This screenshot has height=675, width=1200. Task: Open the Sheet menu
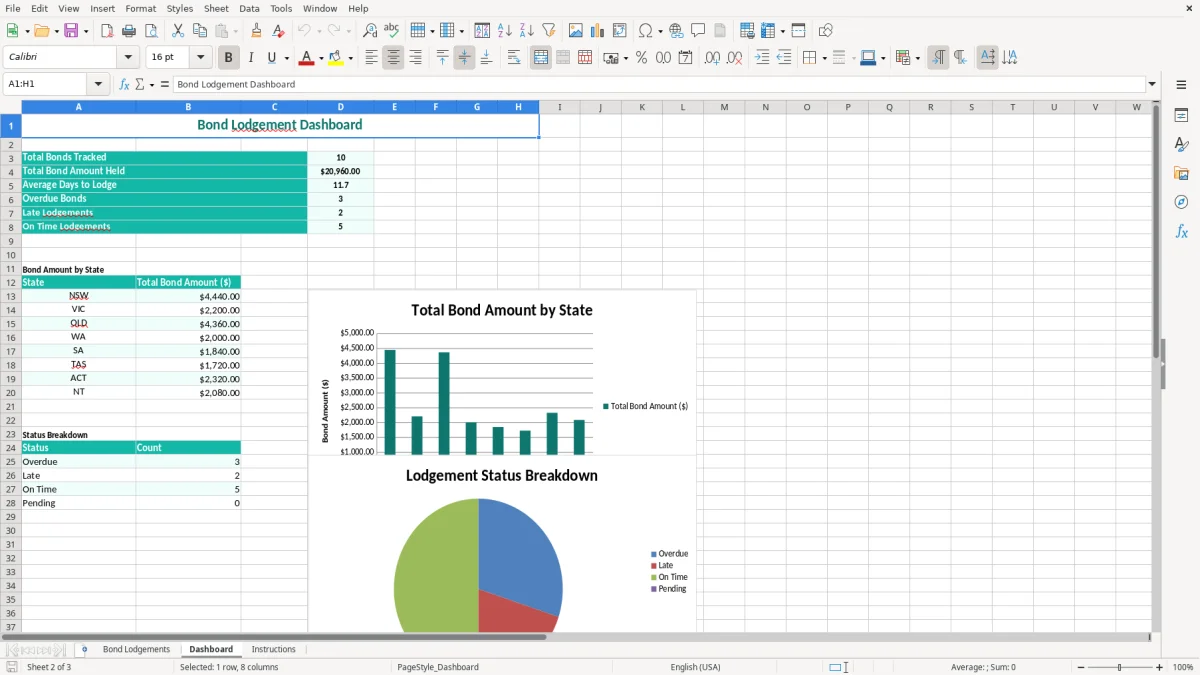(x=216, y=8)
